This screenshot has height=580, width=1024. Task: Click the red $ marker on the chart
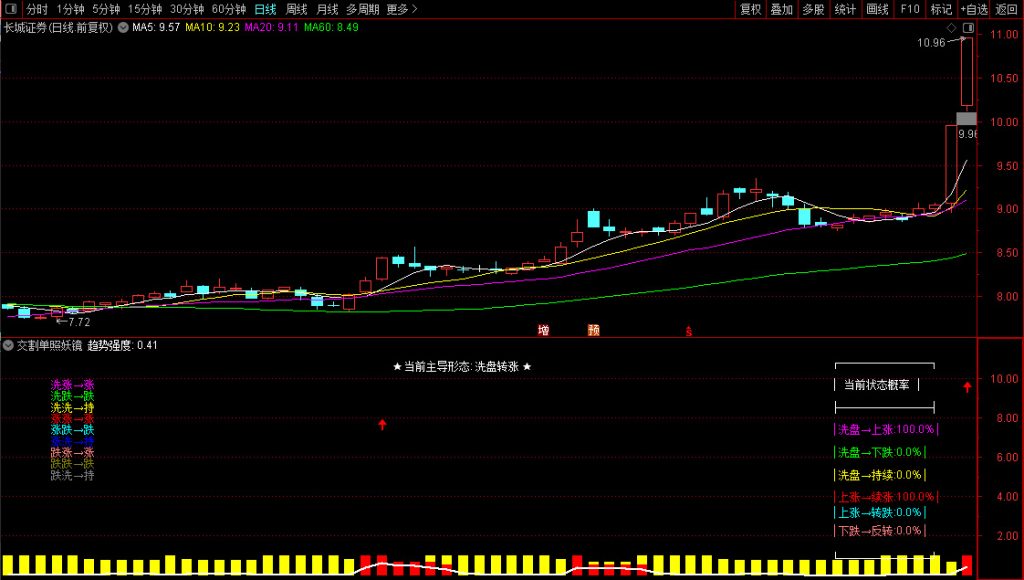688,330
